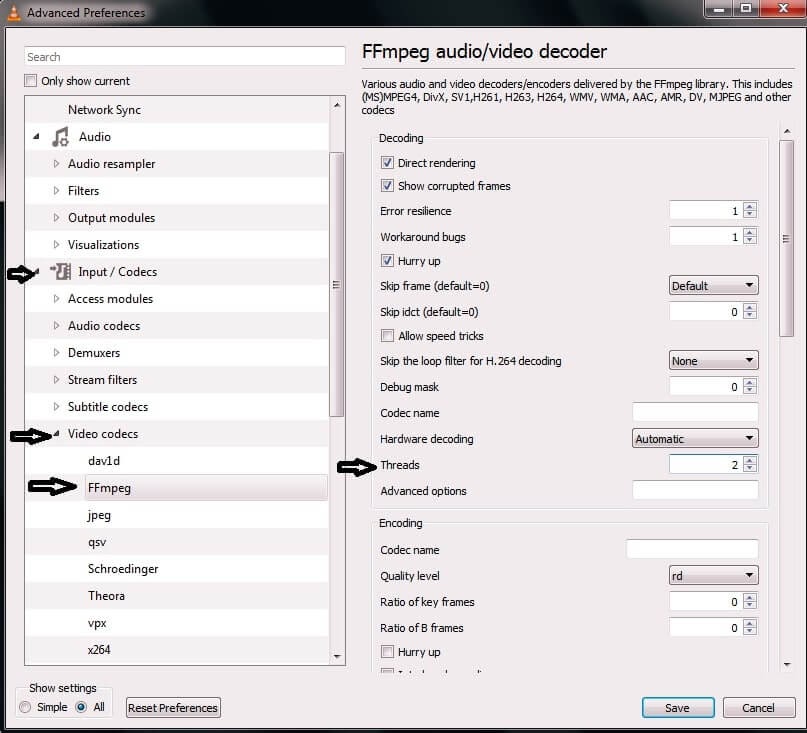
Task: Click the Input / Codecs section icon
Action: 61,271
